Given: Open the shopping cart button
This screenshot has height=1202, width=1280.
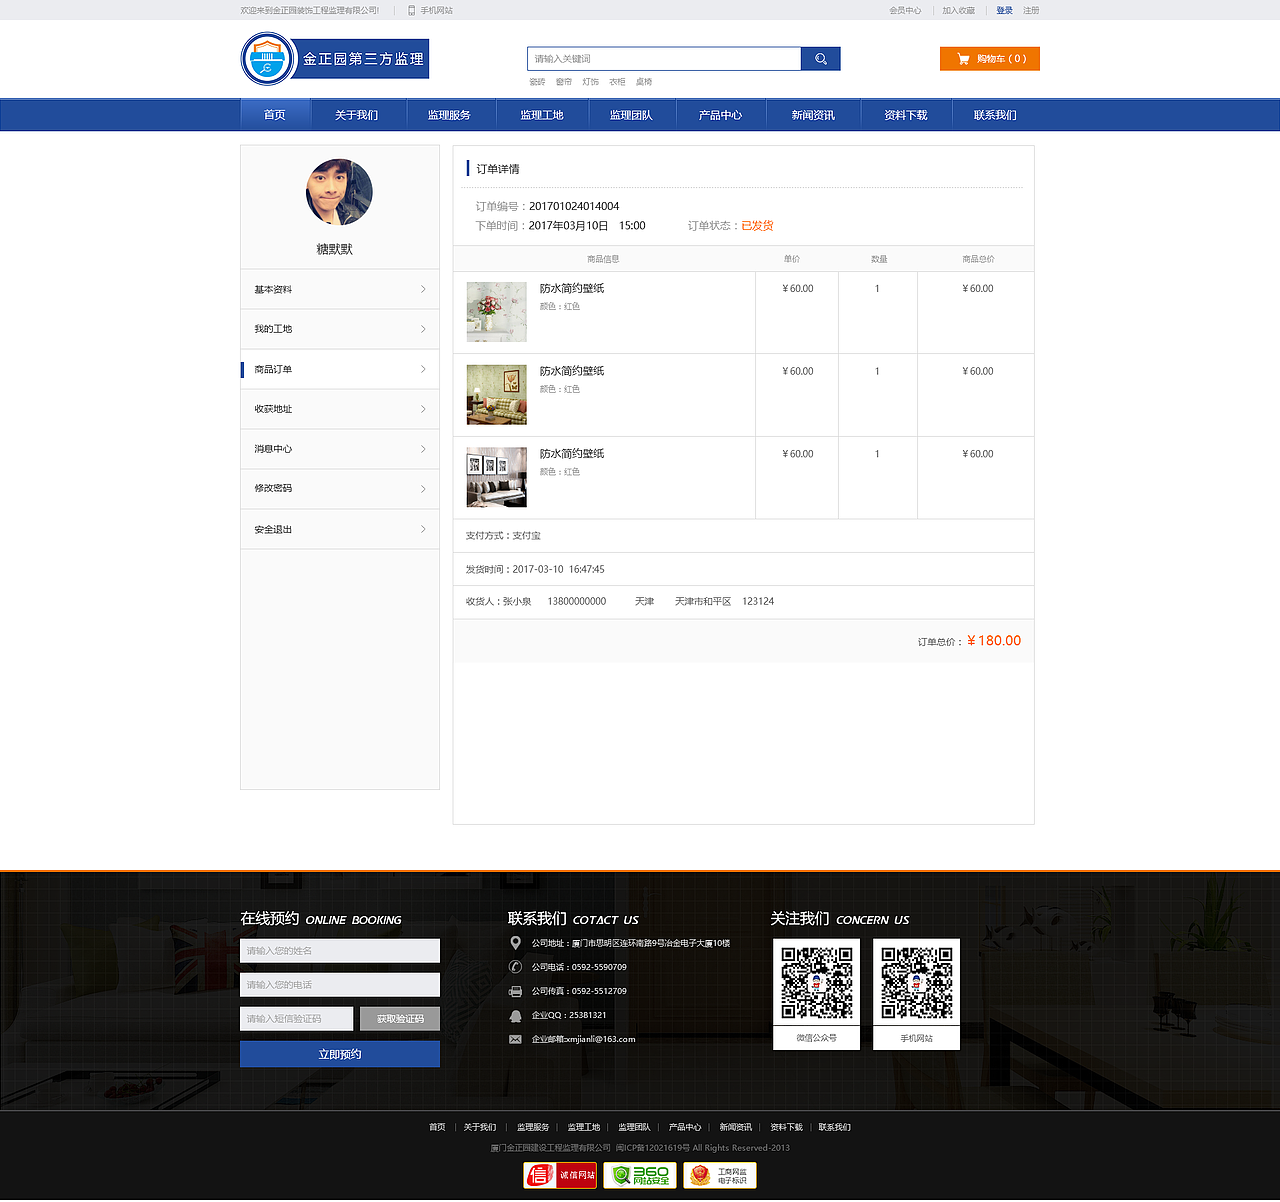Looking at the screenshot, I should click(x=990, y=59).
